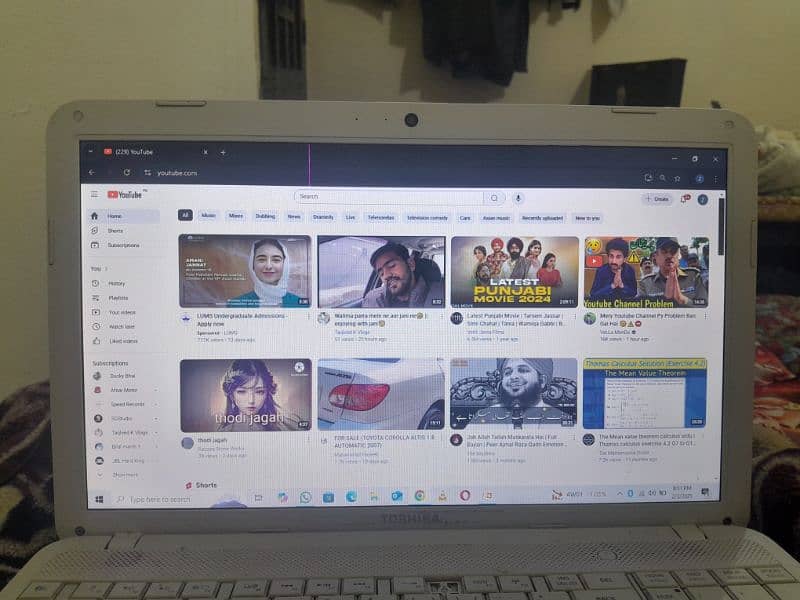Open the YouTube hamburger guide menu
The width and height of the screenshot is (800, 600).
(x=95, y=195)
